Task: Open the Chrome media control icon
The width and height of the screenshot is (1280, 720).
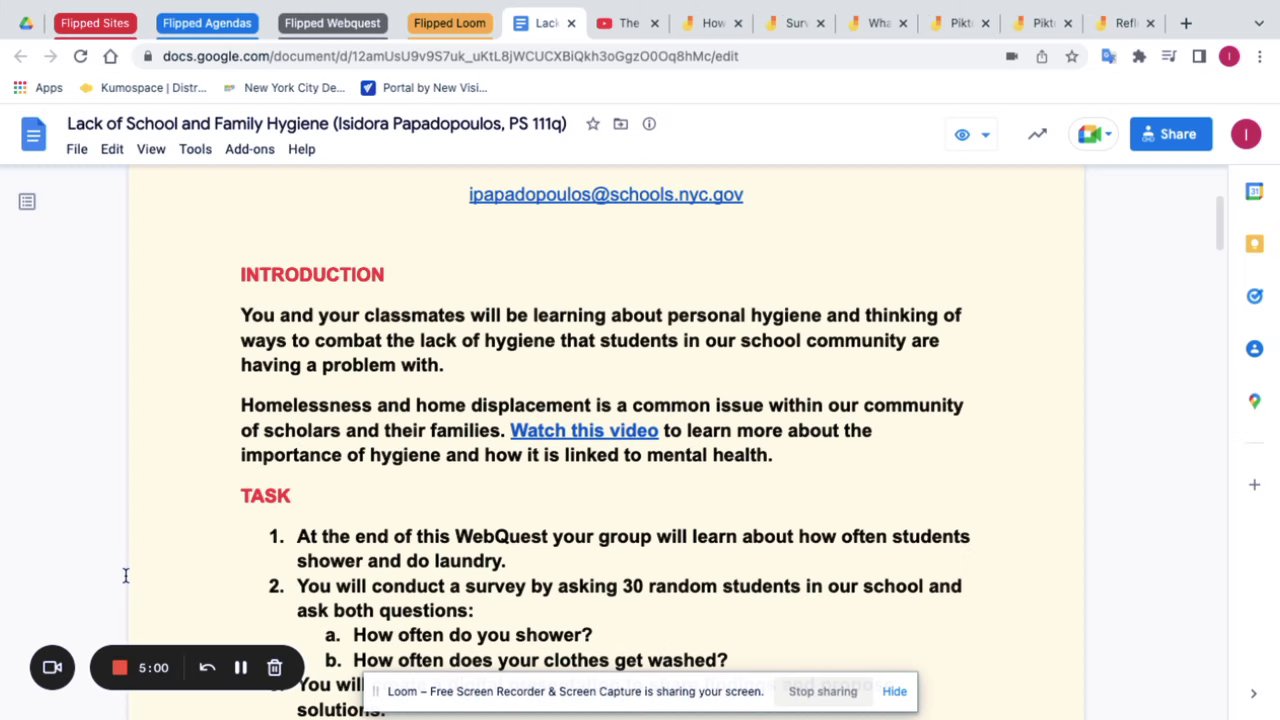Action: tap(1169, 57)
